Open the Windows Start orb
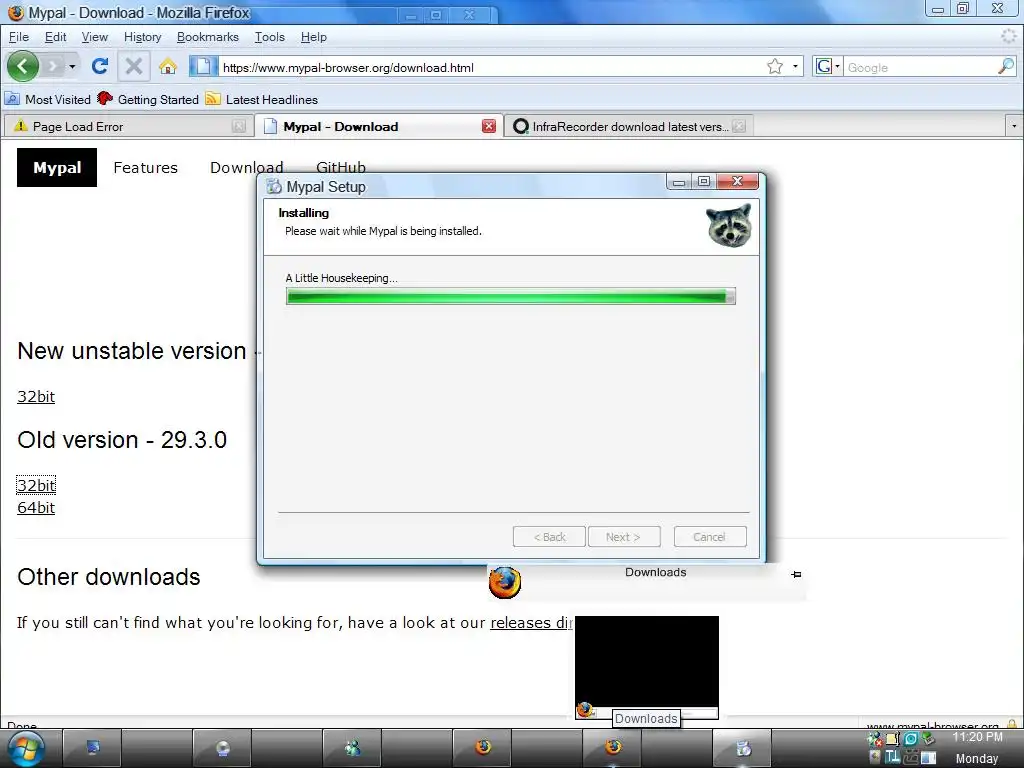Viewport: 1024px width, 768px height. [25, 748]
